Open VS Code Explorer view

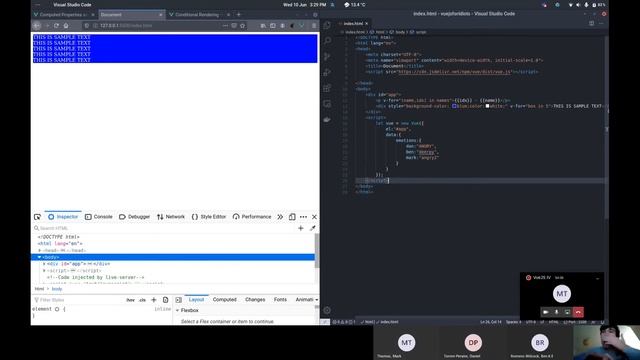pos(327,25)
